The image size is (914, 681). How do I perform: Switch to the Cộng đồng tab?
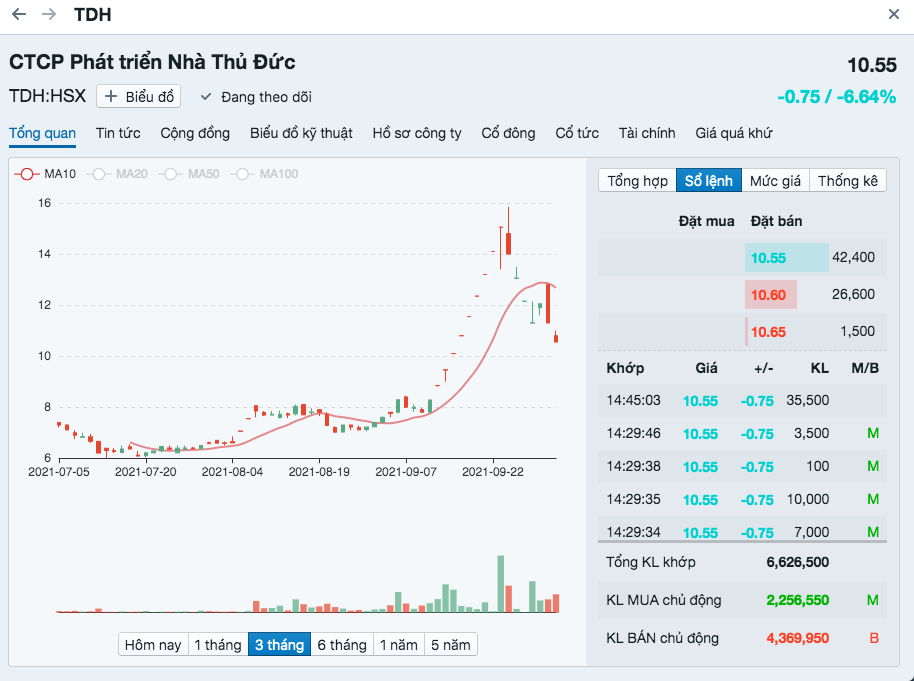coord(195,133)
